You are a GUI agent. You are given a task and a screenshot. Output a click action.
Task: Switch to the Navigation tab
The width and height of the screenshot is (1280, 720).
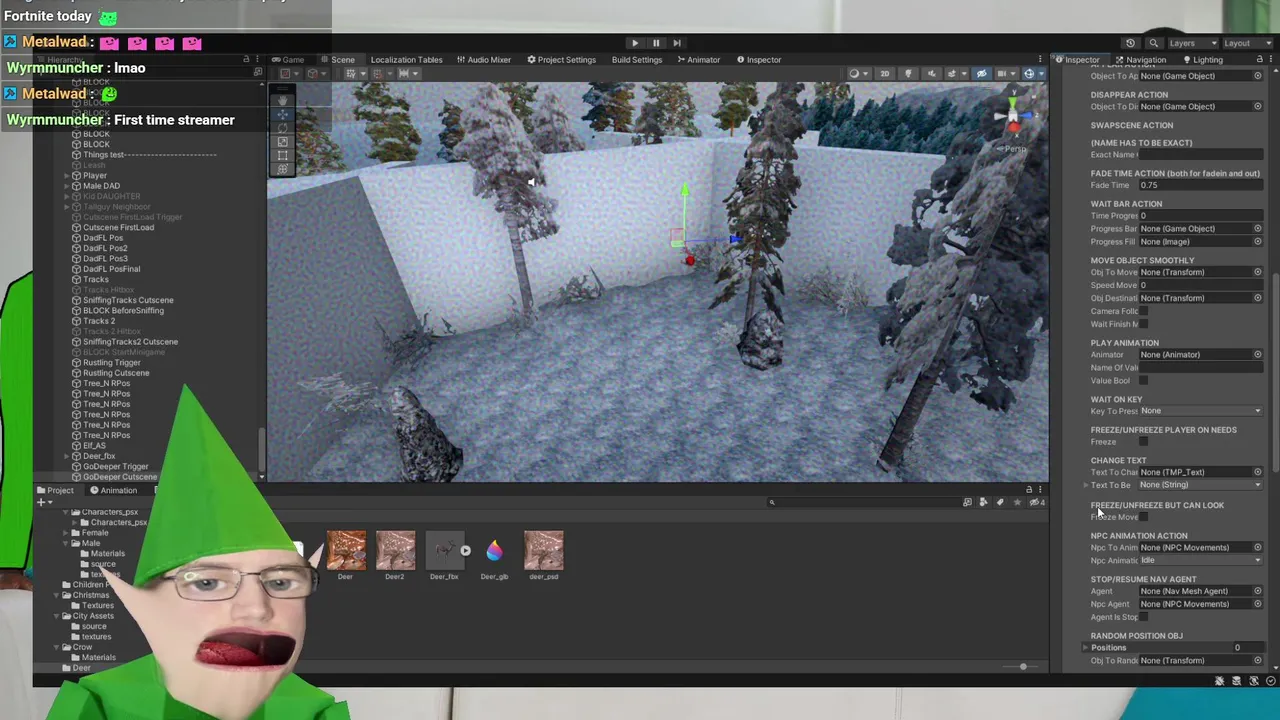coord(1141,60)
